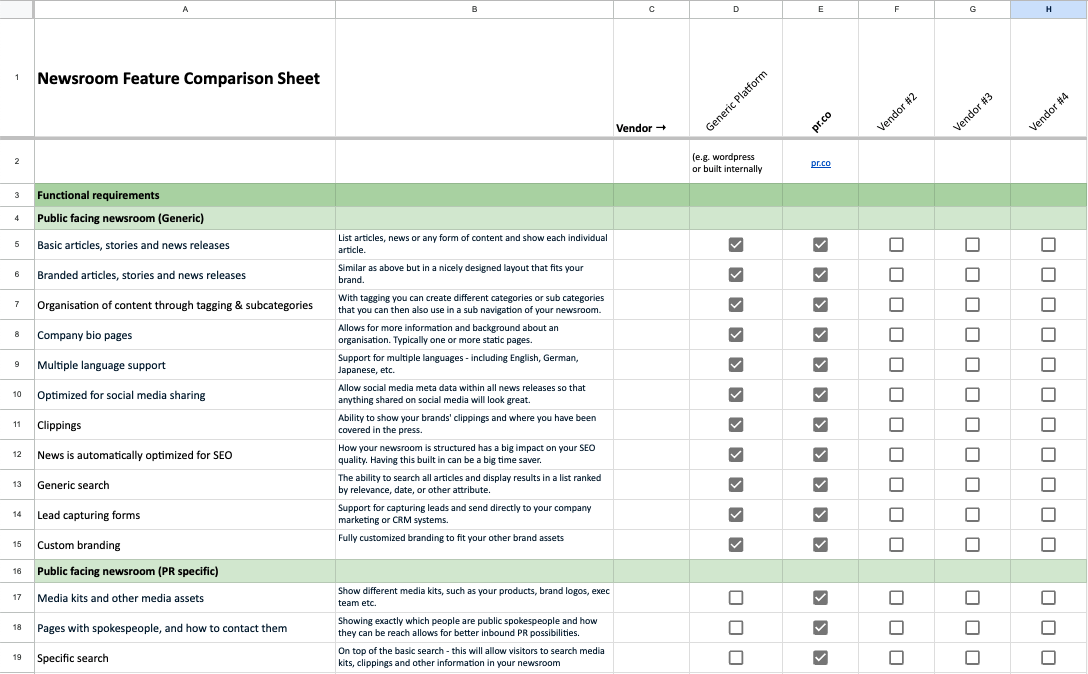Click the select-all corner above row numbers
Image resolution: width=1088 pixels, height=674 pixels.
pos(16,9)
